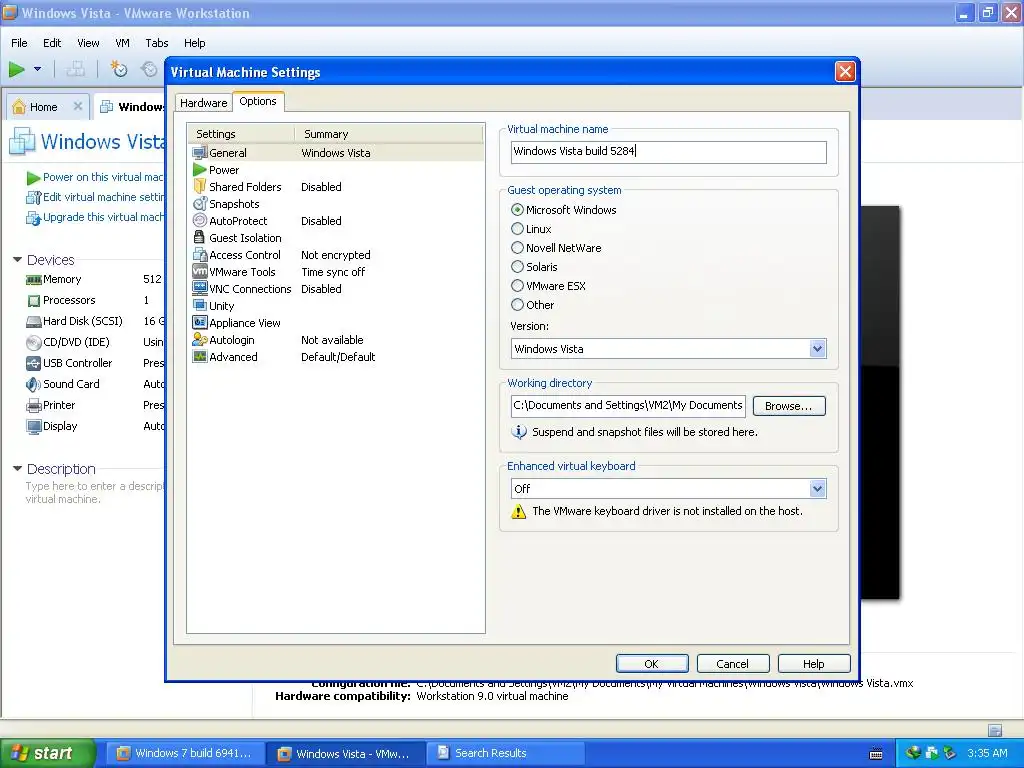Collapse the Description section
Viewport: 1024px width, 768px height.
18,469
